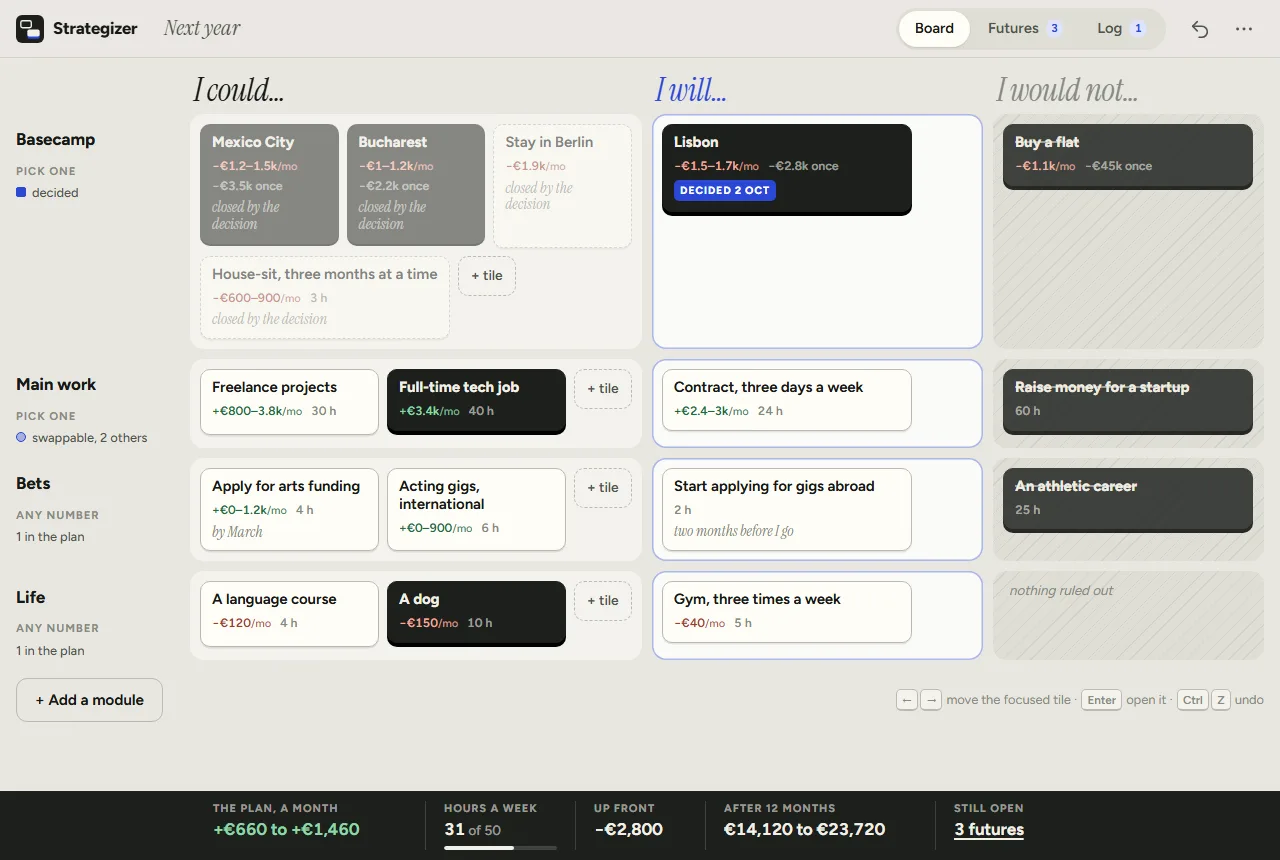
Task: Select the Raise money for a startup tile
Action: 1128,401
